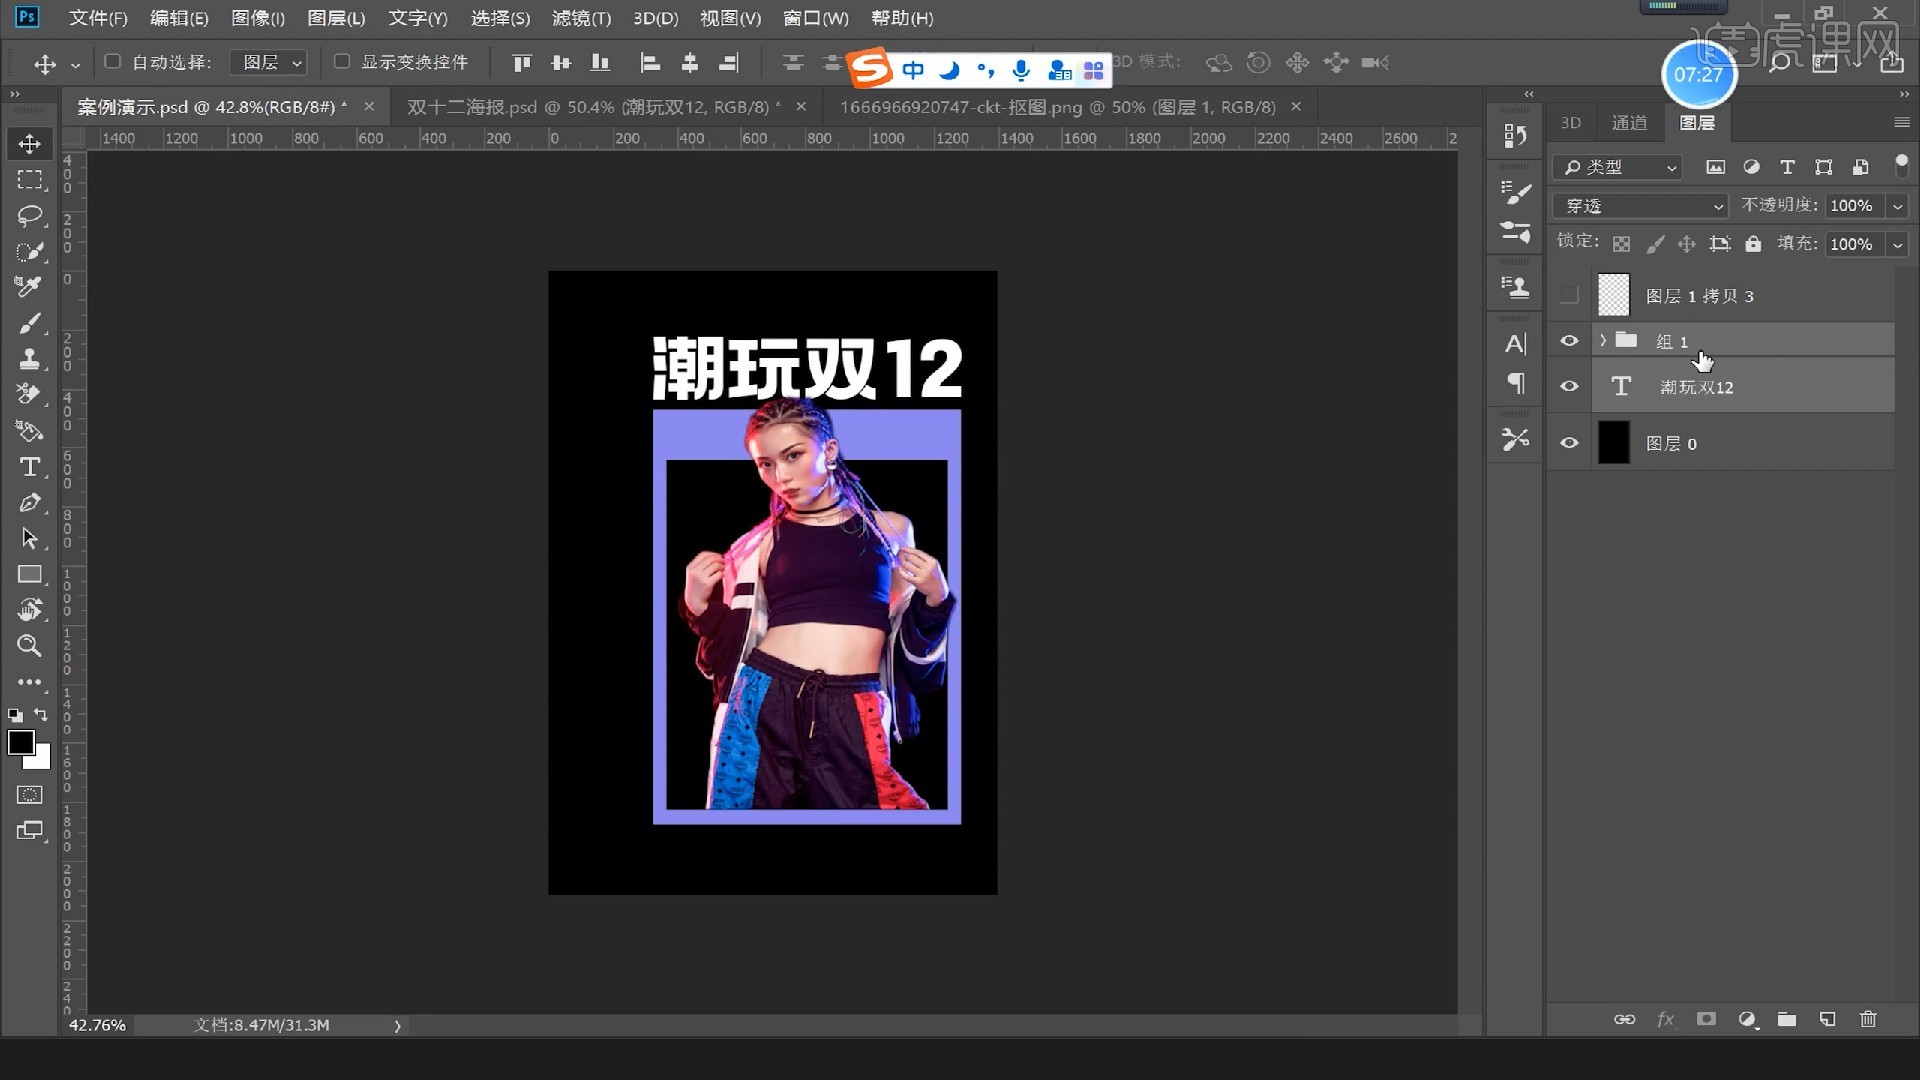The image size is (1920, 1080).
Task: Select the Horizontal Type tool
Action: [29, 467]
